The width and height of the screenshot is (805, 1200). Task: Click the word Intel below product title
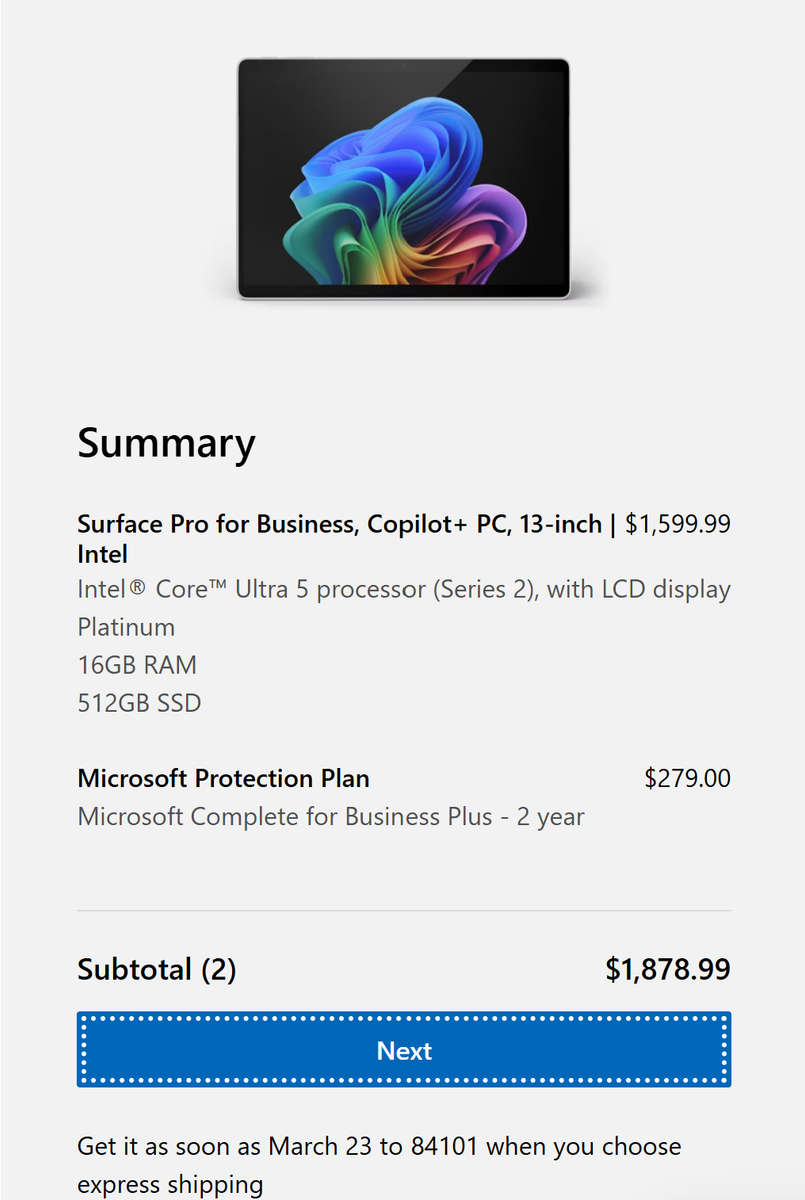(102, 554)
